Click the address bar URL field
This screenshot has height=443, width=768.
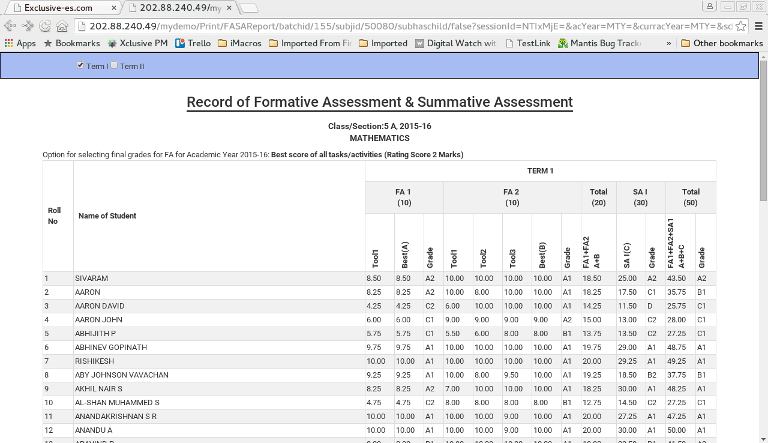[400, 25]
